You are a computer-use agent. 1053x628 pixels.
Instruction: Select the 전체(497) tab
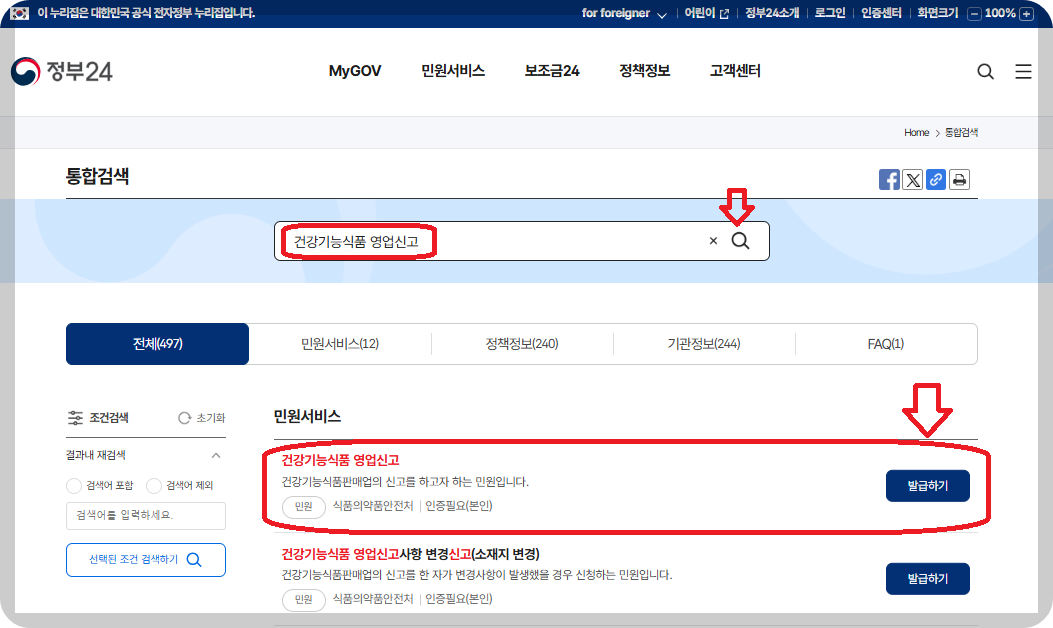tap(157, 344)
